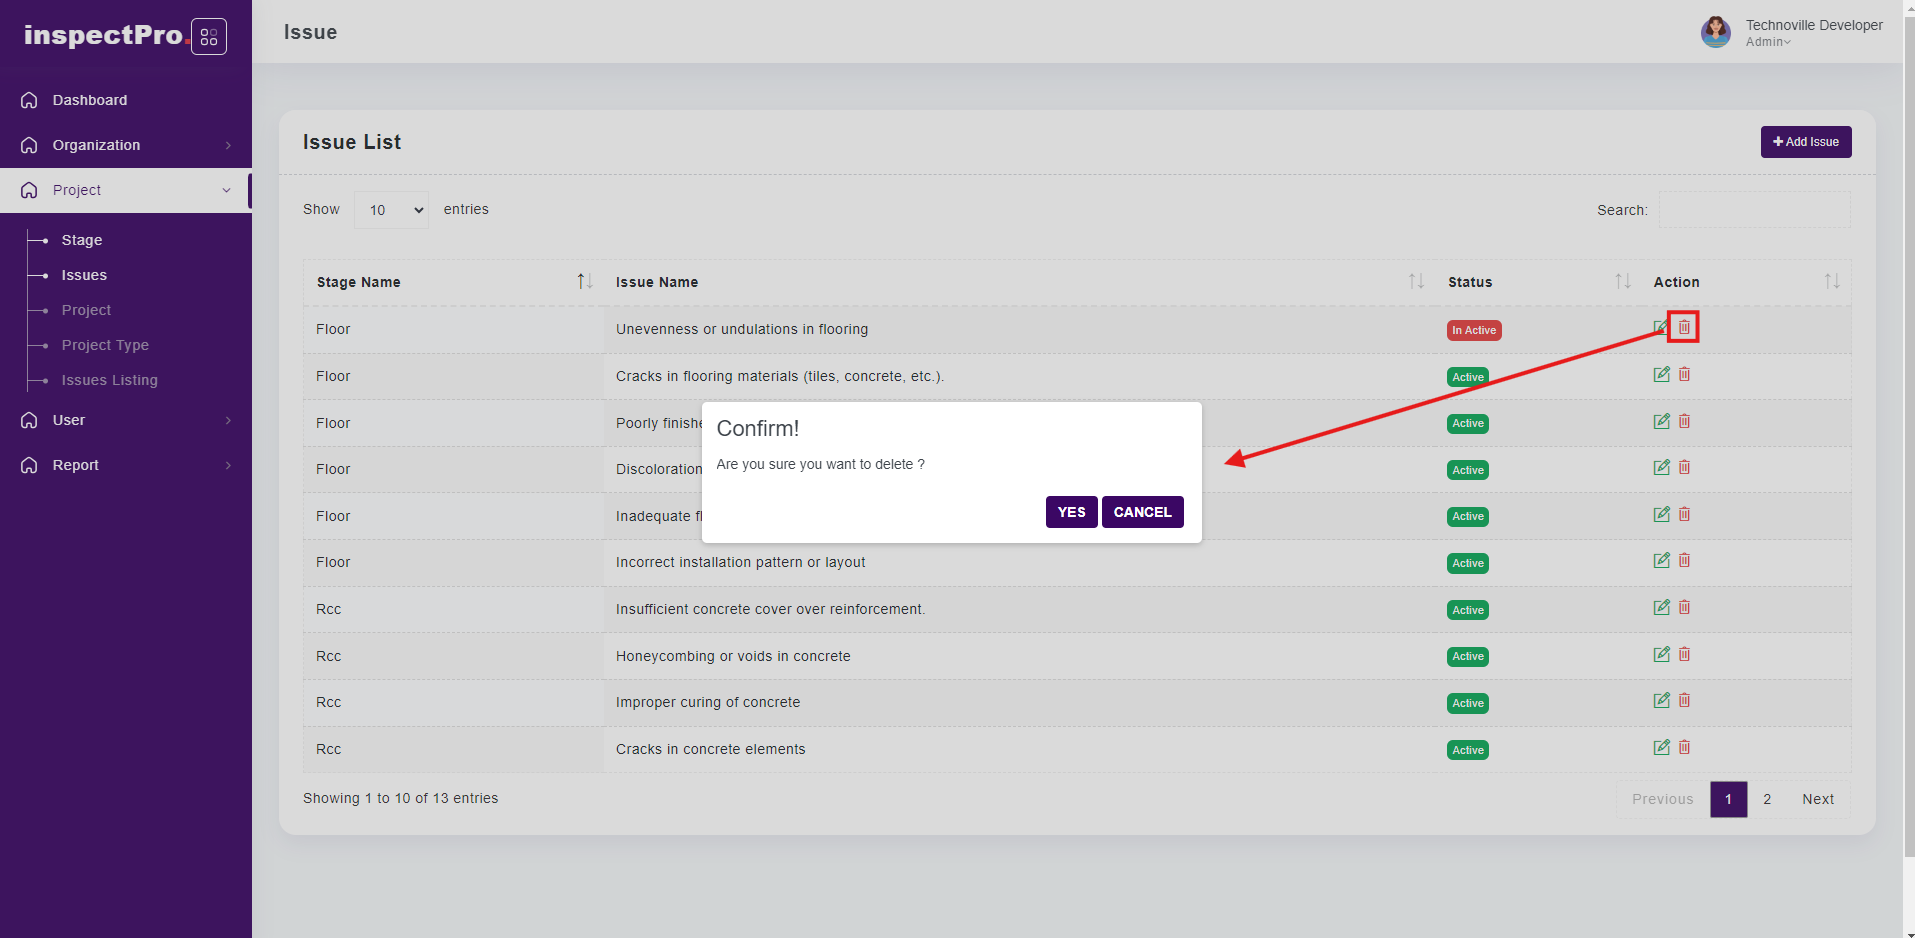Click edit icon for Cracks in flooring materials

tap(1661, 374)
